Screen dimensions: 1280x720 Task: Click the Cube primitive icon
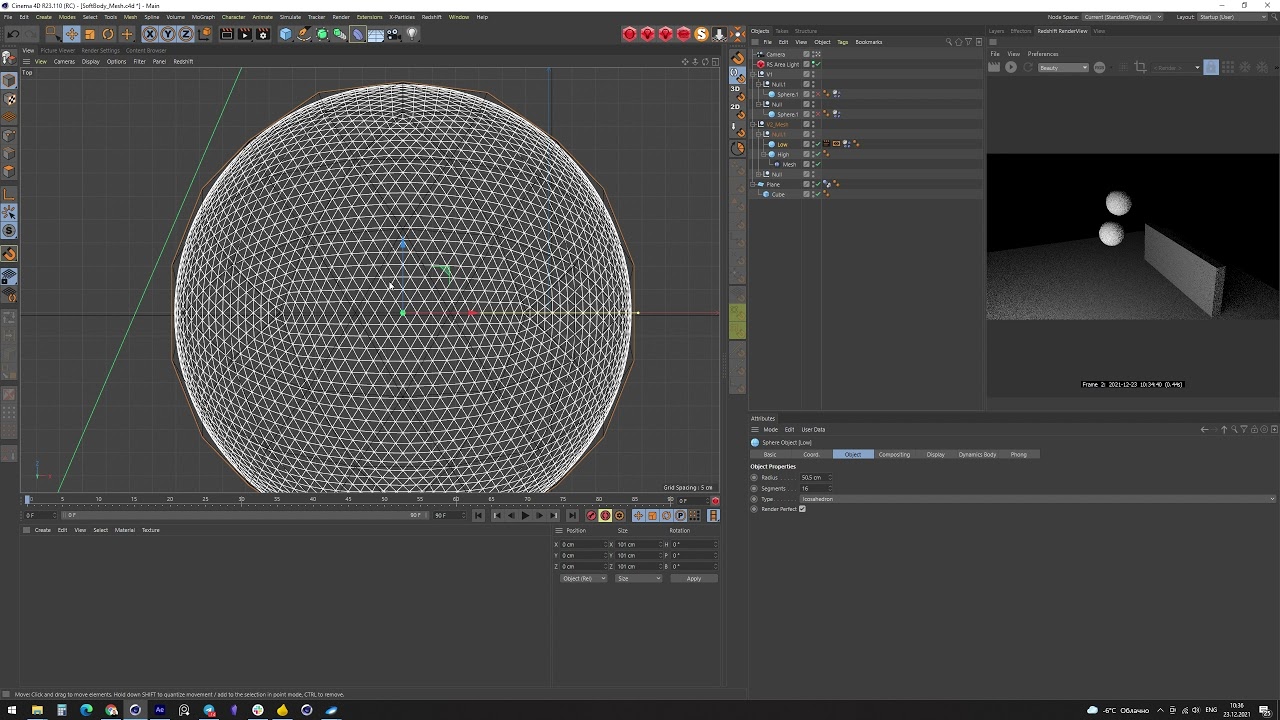(x=286, y=34)
